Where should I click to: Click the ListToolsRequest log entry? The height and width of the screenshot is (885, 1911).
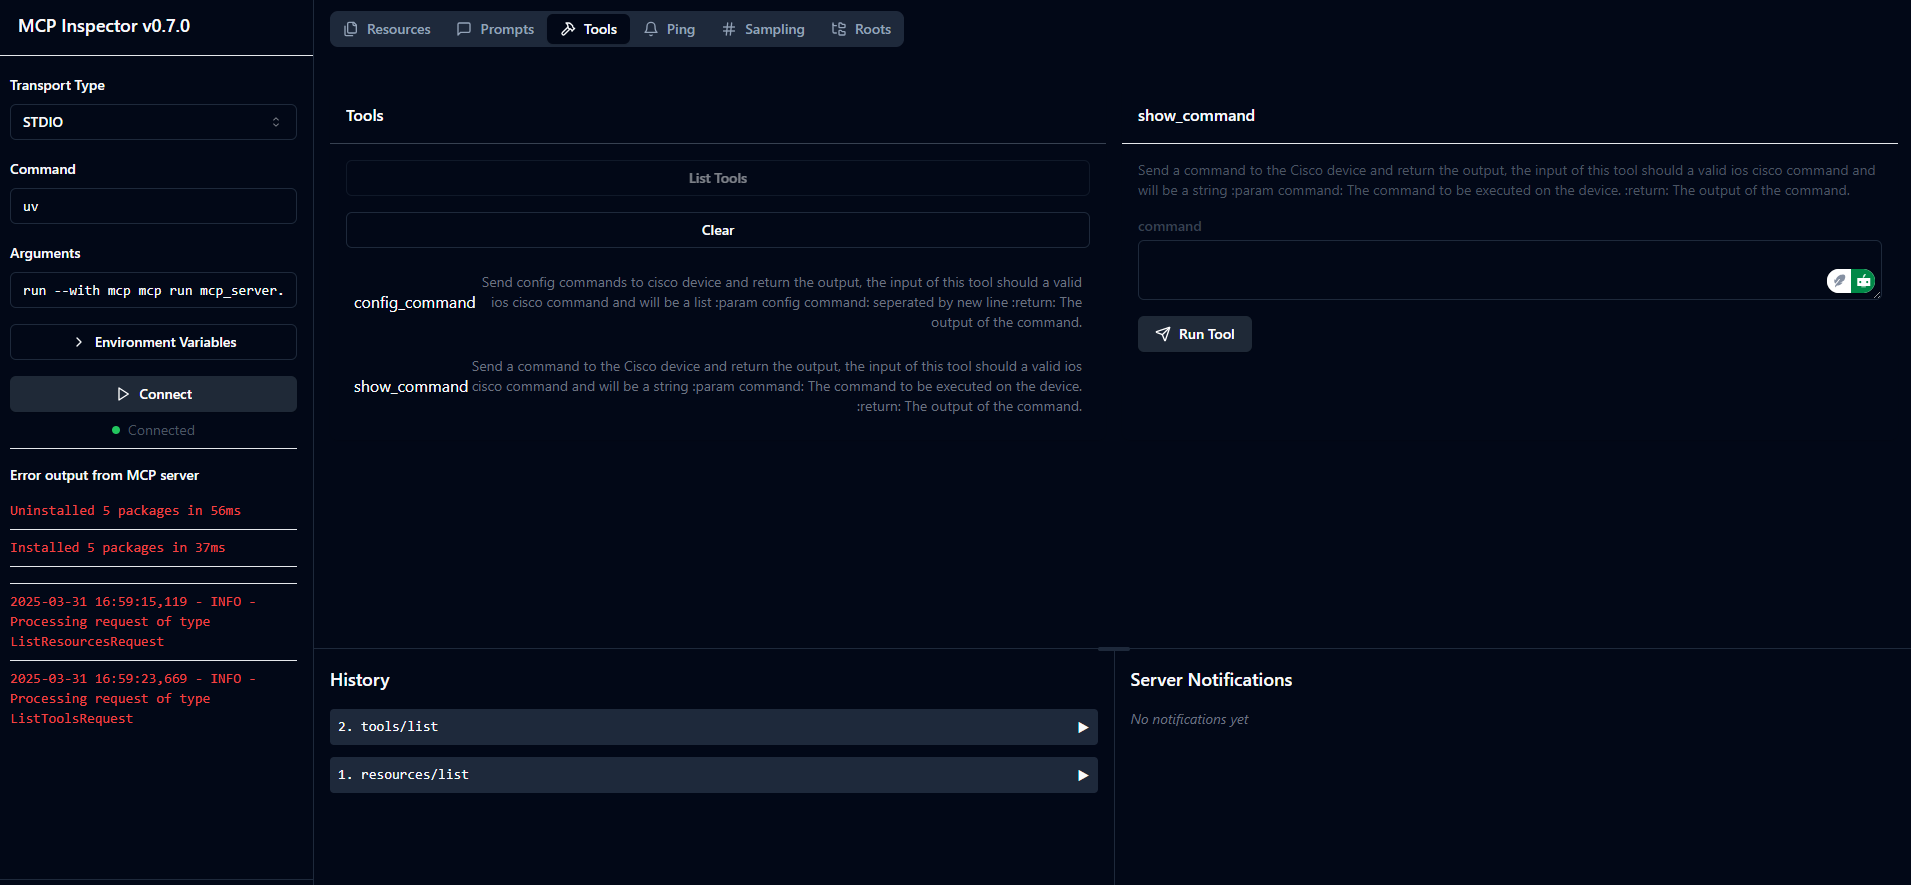133,699
